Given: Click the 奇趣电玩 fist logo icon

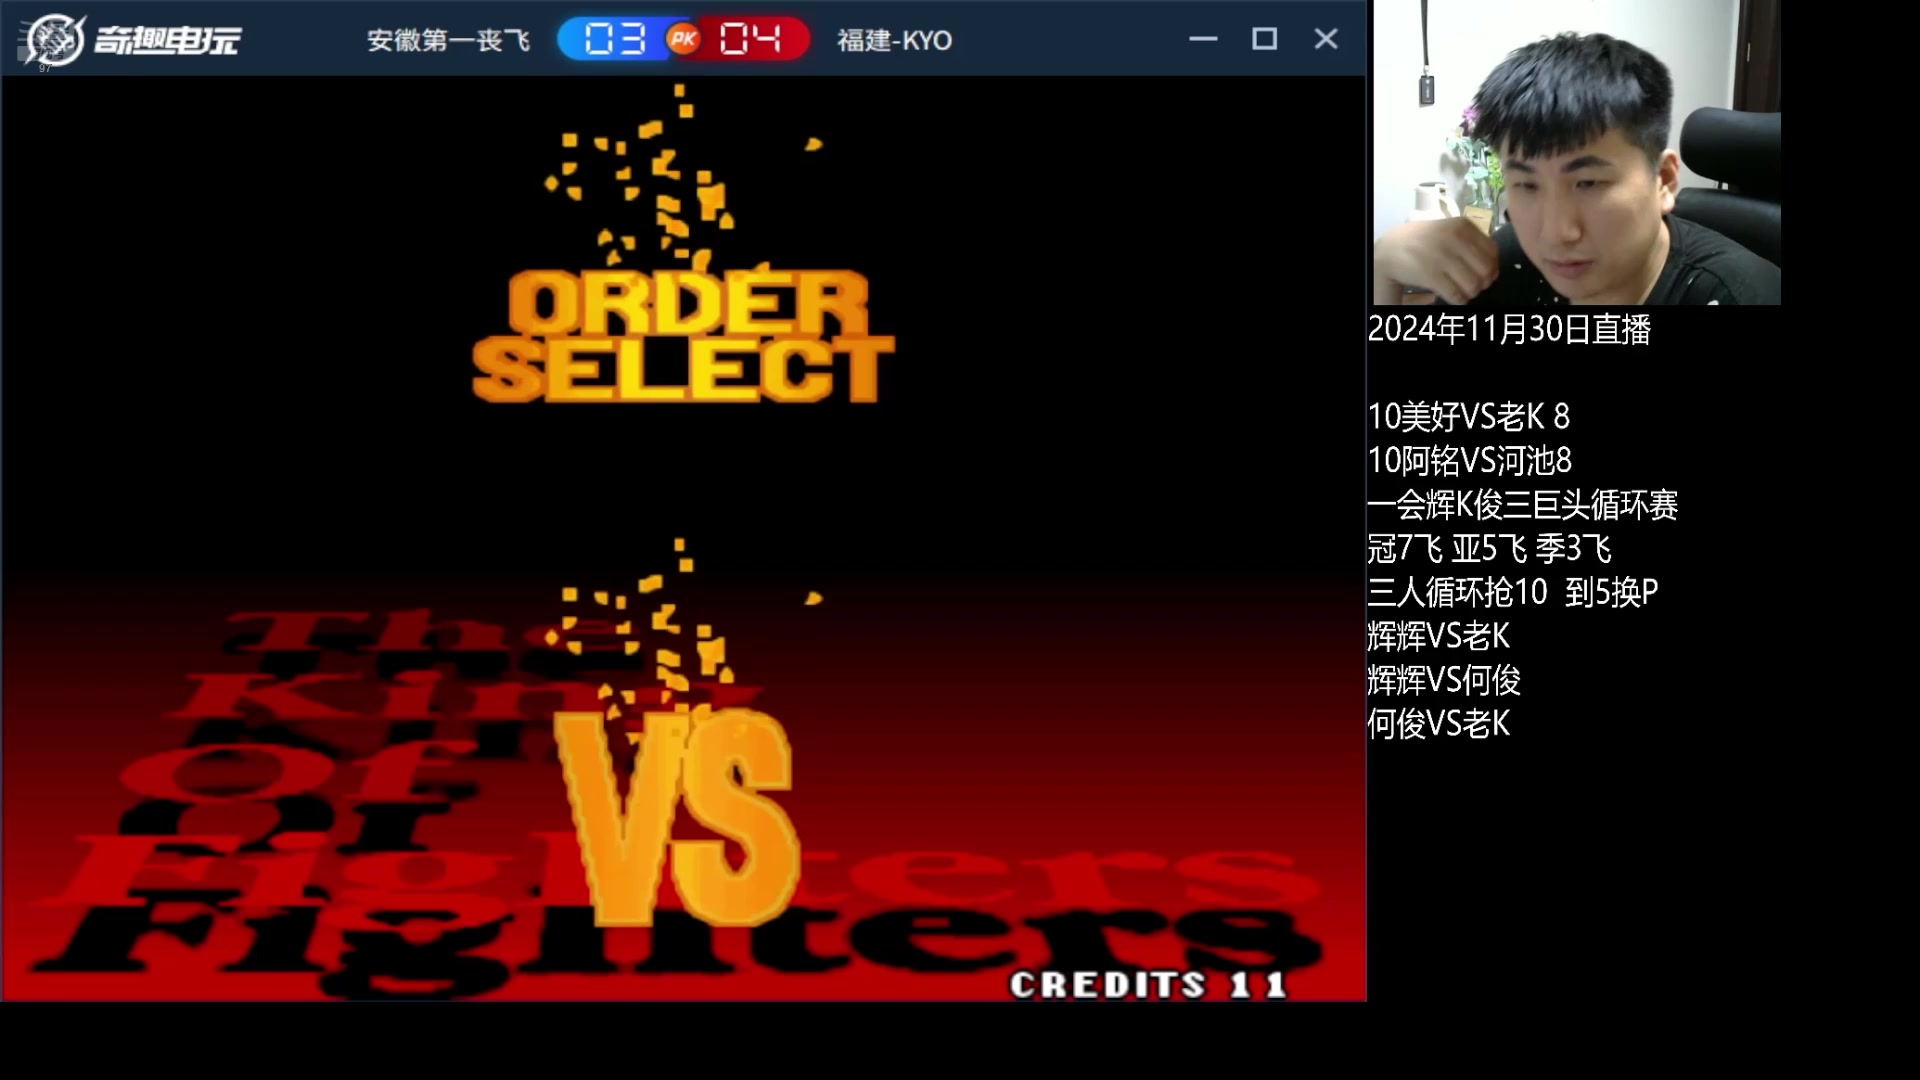Looking at the screenshot, I should click(54, 40).
